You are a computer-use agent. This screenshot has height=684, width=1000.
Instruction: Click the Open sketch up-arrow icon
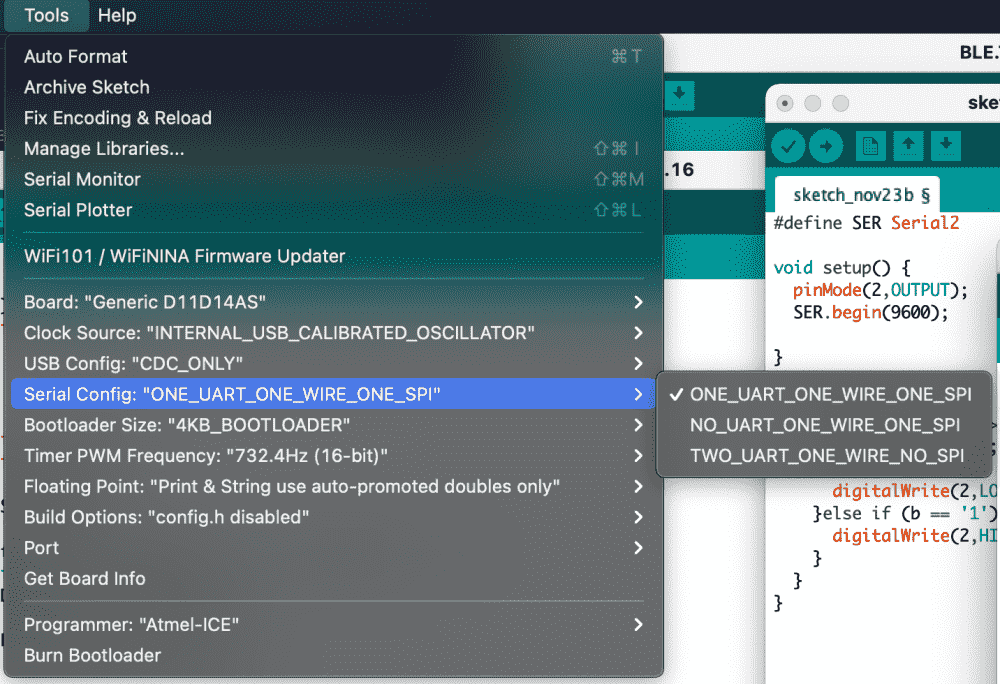[x=908, y=146]
